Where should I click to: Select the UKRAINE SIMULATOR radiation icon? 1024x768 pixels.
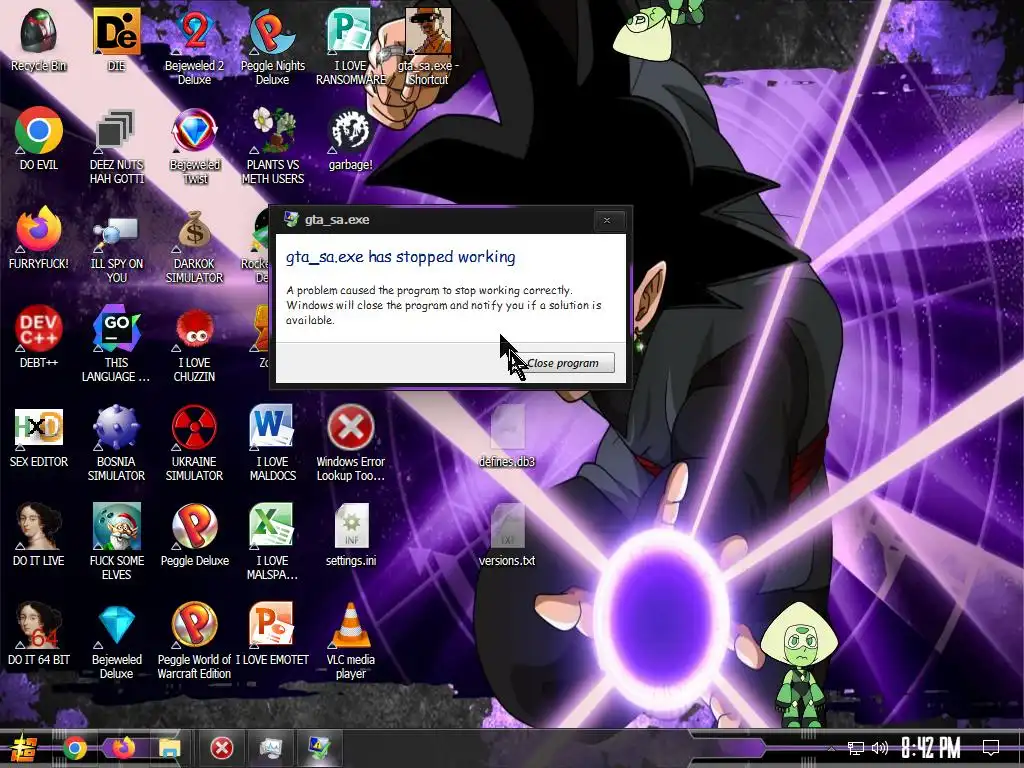click(x=194, y=428)
